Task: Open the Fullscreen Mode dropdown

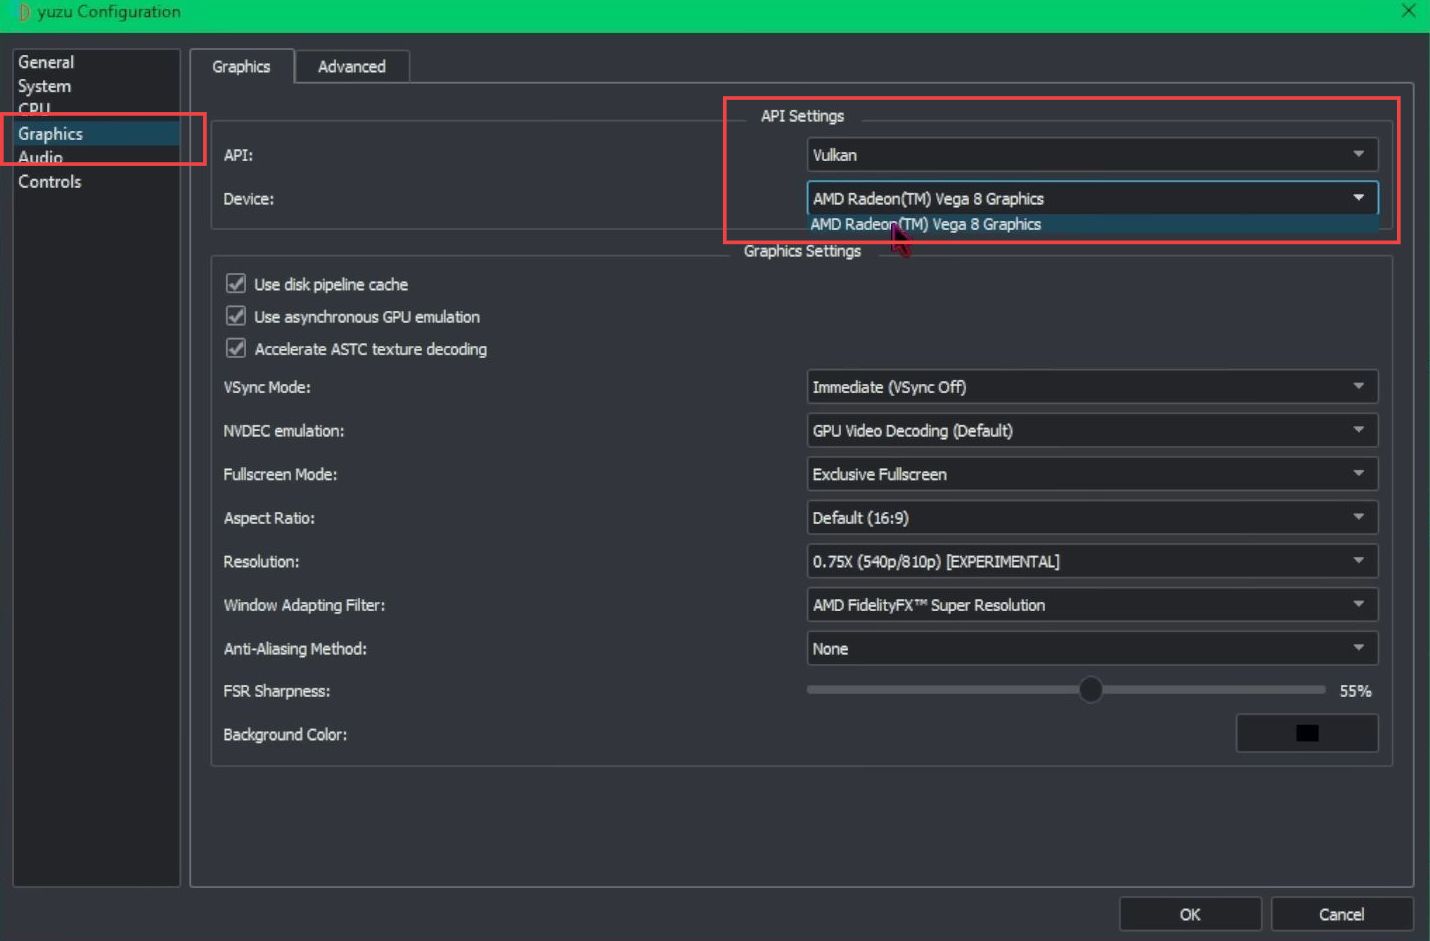Action: 1092,474
